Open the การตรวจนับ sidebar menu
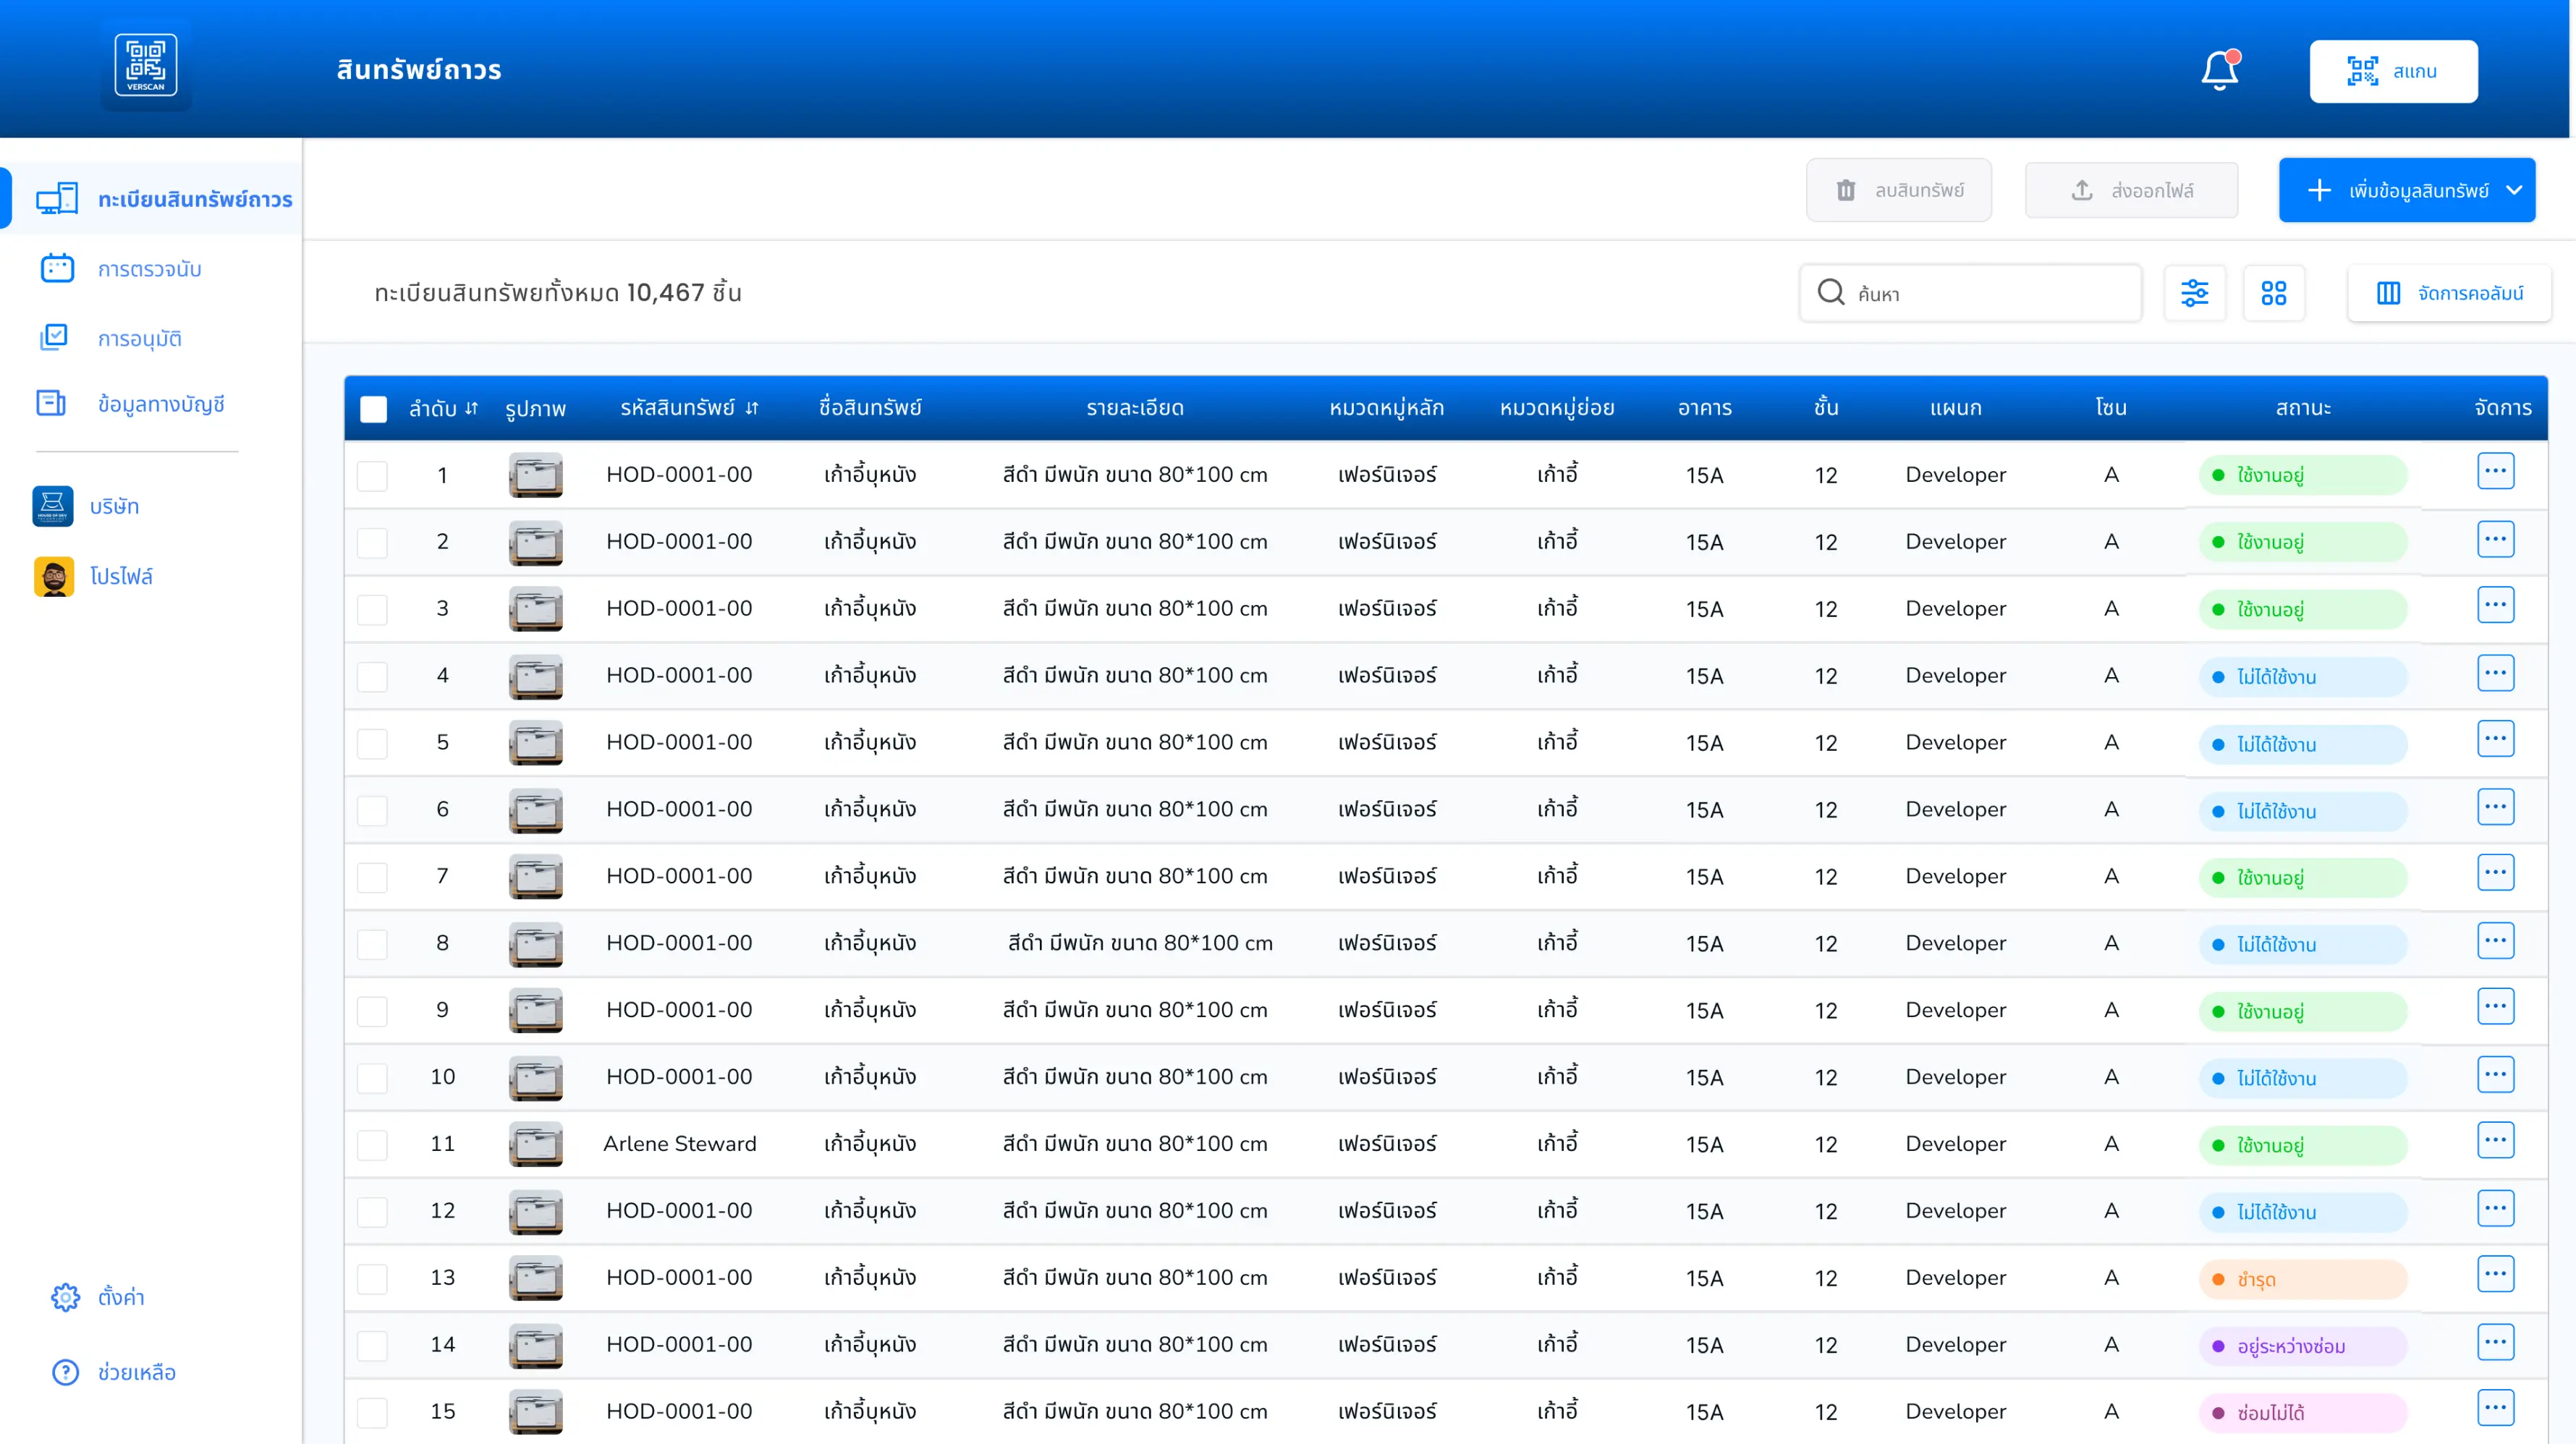 tap(150, 269)
